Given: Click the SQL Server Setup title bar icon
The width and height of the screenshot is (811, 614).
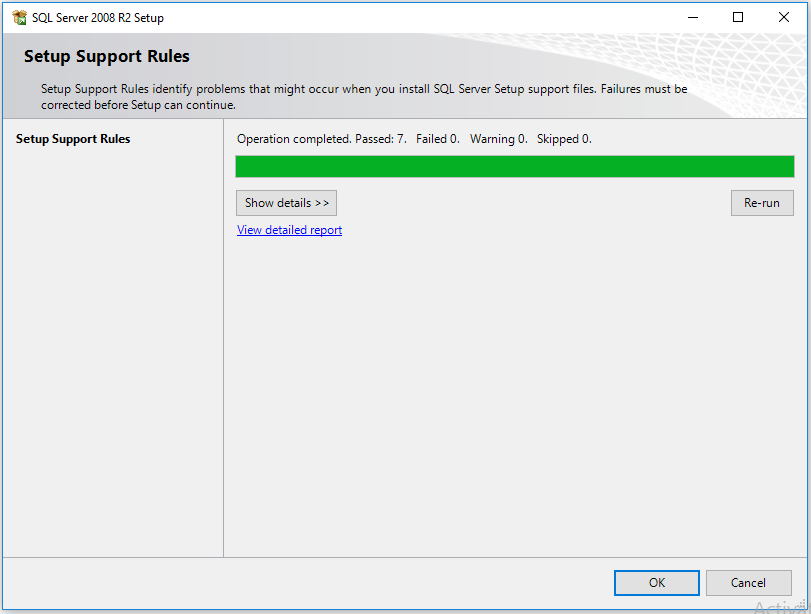Looking at the screenshot, I should 19,18.
